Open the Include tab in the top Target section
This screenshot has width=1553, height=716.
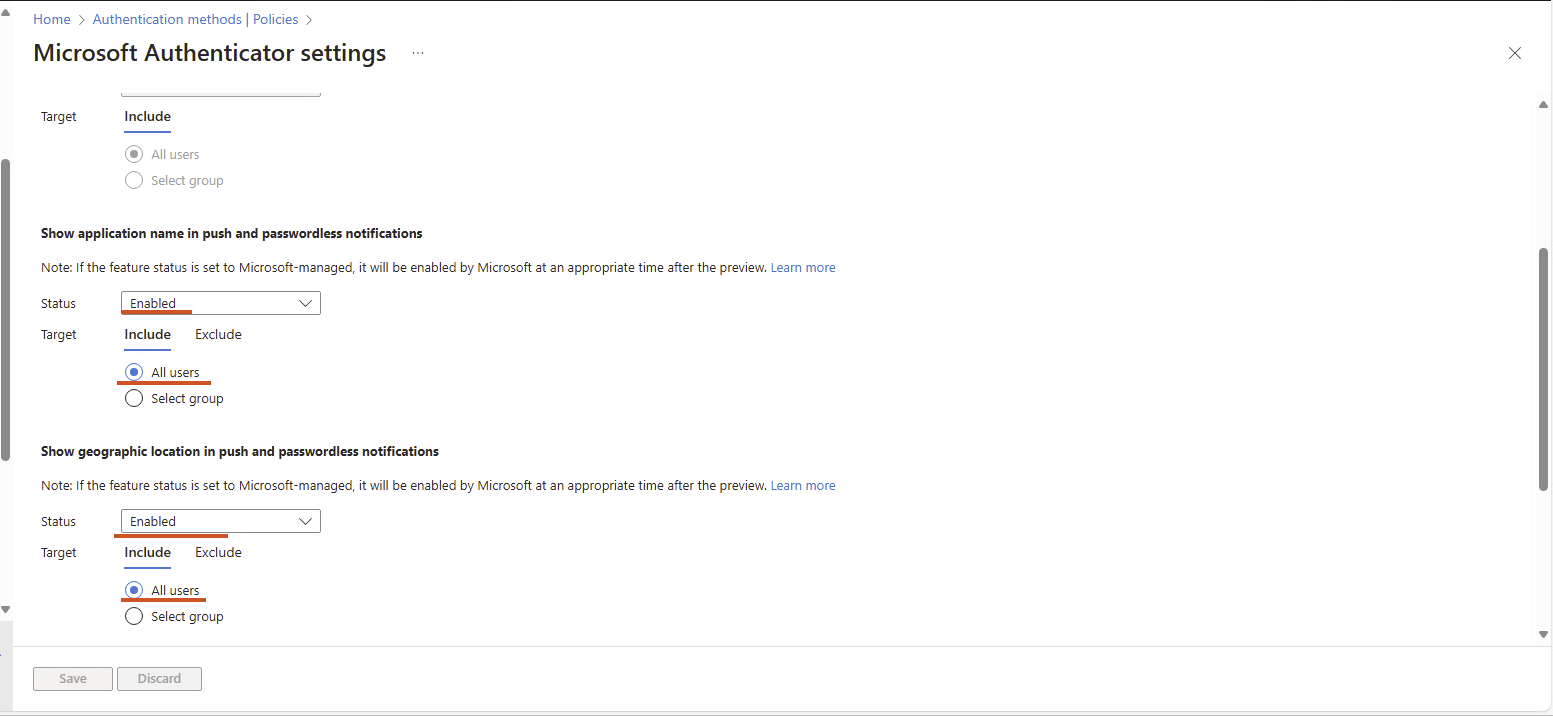(x=148, y=117)
